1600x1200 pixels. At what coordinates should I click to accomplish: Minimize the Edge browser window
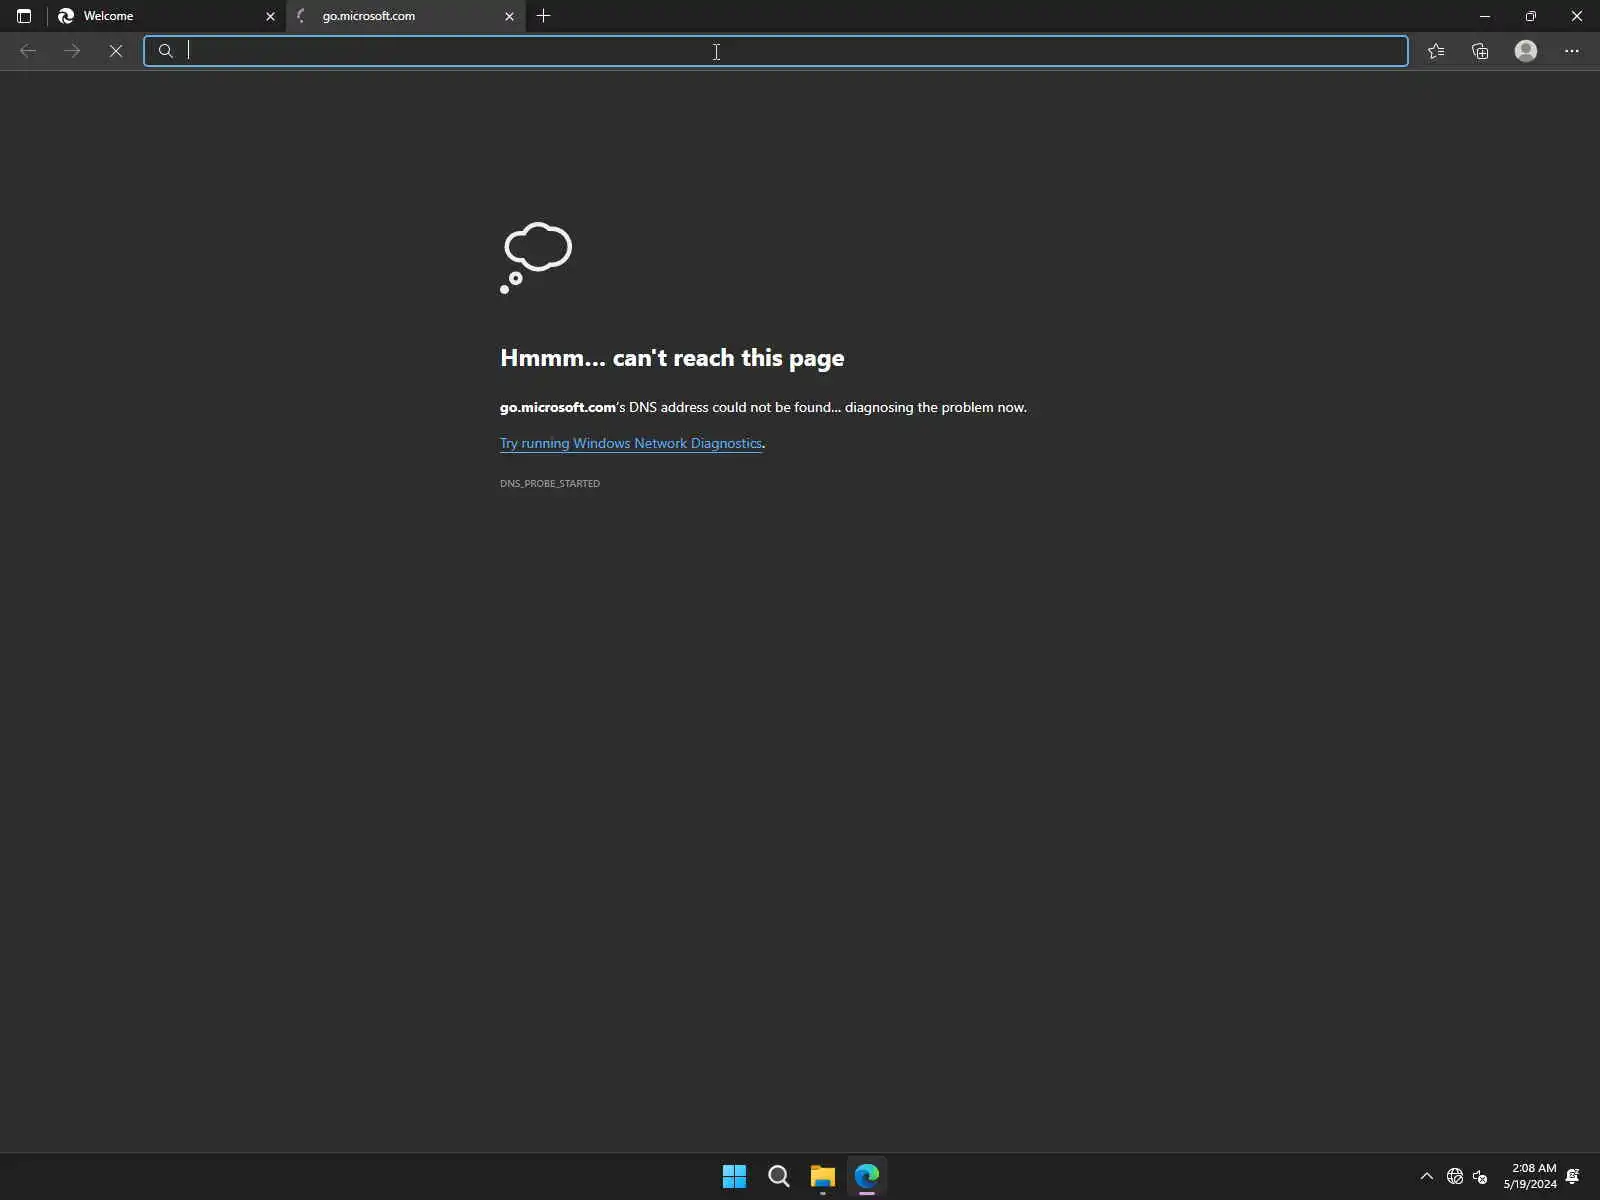click(x=1485, y=16)
